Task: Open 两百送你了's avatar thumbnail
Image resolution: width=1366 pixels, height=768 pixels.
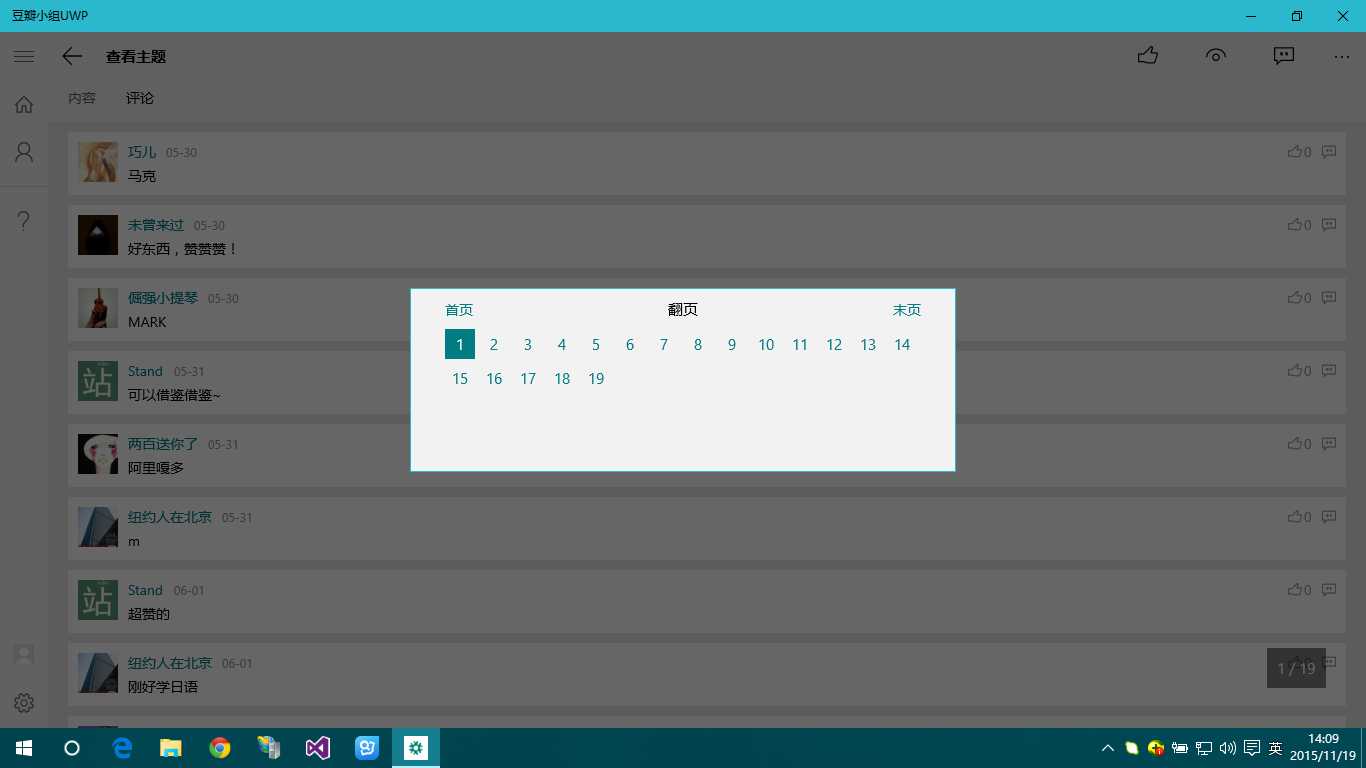Action: (x=98, y=454)
